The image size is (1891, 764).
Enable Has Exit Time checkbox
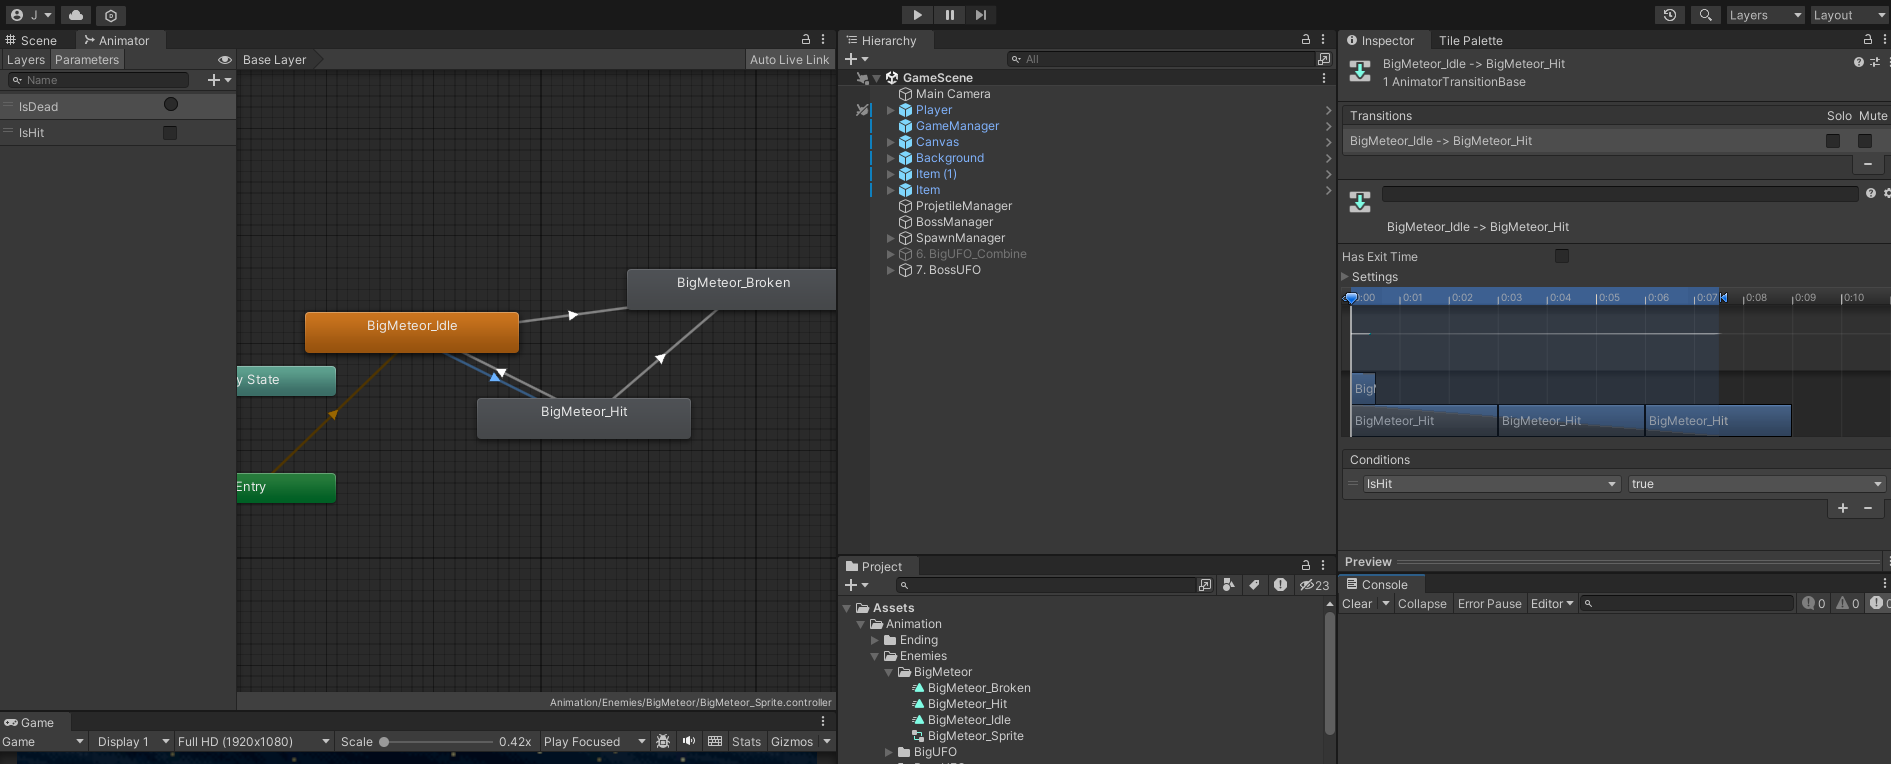pos(1562,256)
